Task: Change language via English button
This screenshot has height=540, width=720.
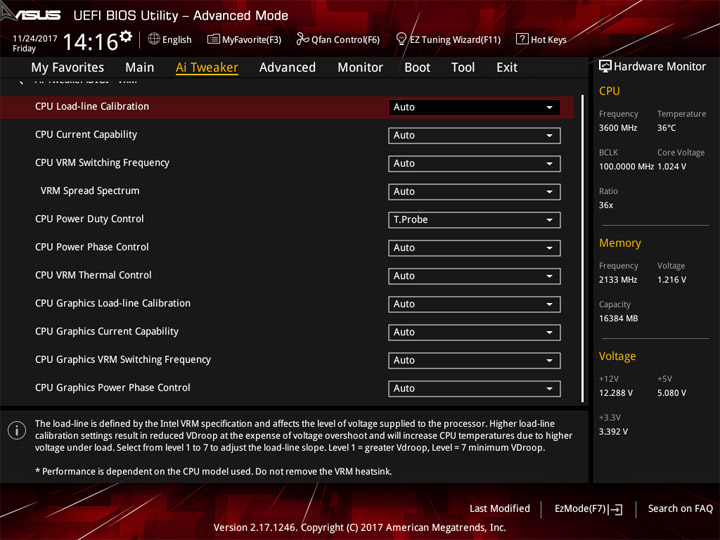Action: pyautogui.click(x=170, y=39)
